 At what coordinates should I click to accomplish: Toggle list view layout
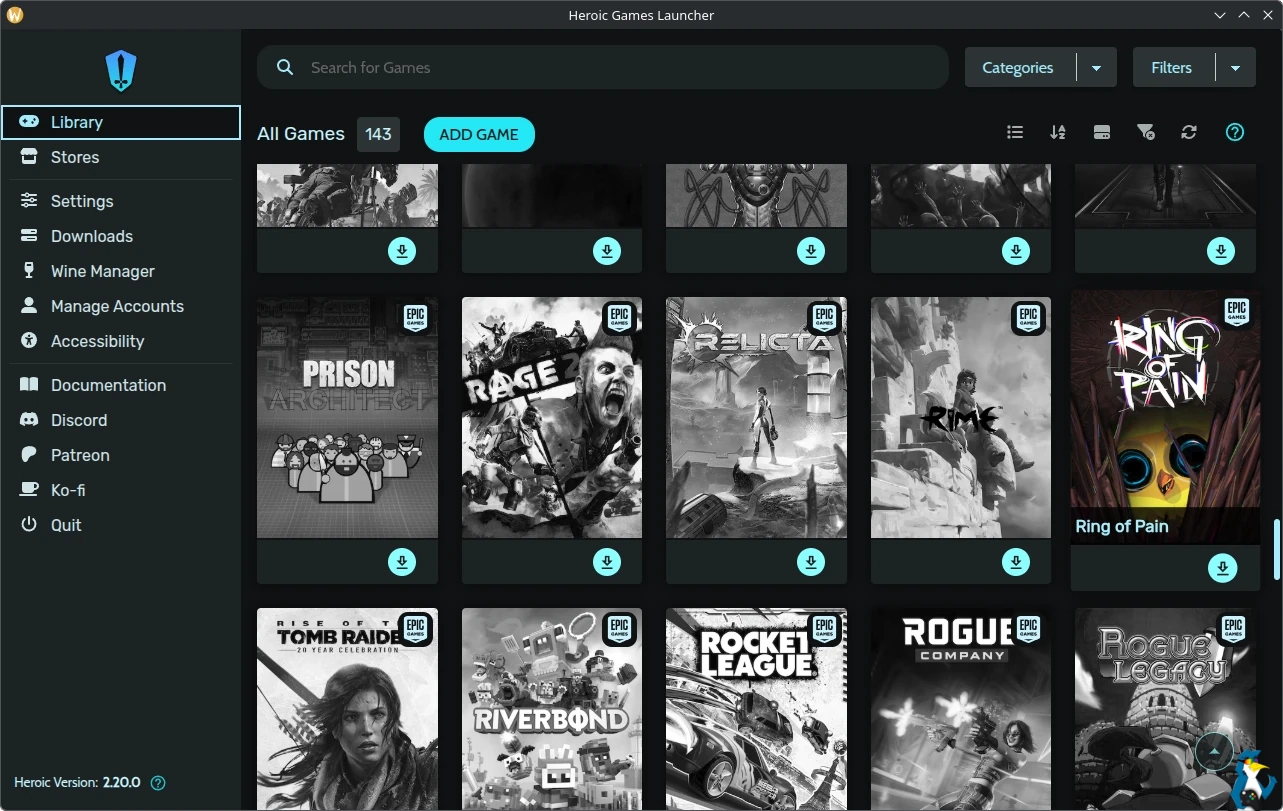click(x=1015, y=133)
